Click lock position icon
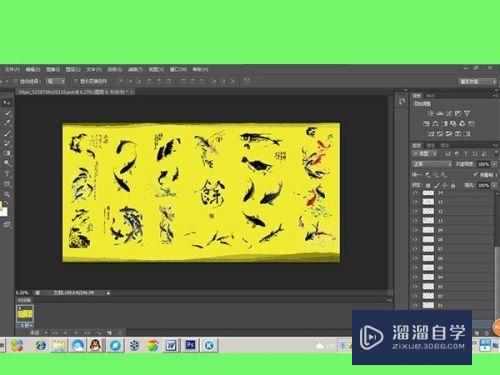 445,185
